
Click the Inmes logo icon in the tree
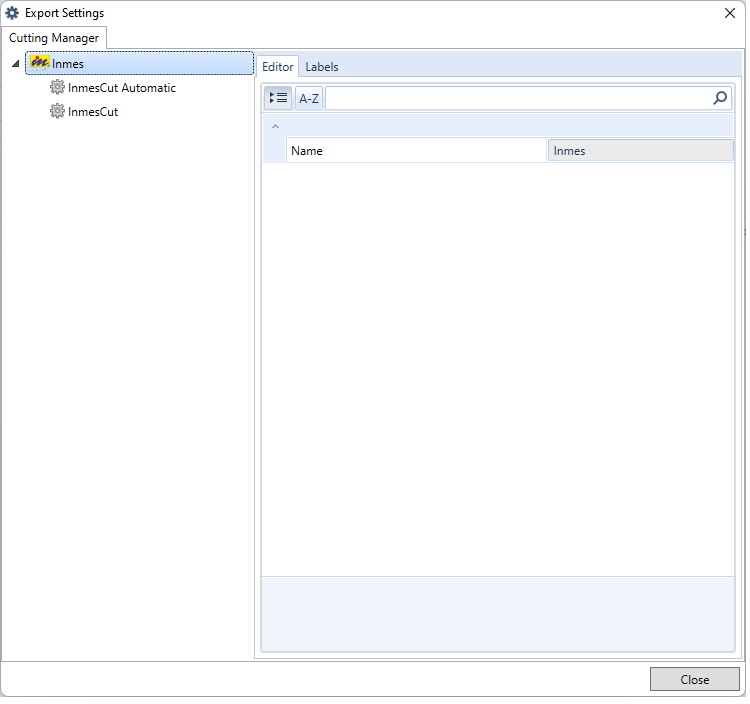pyautogui.click(x=40, y=63)
